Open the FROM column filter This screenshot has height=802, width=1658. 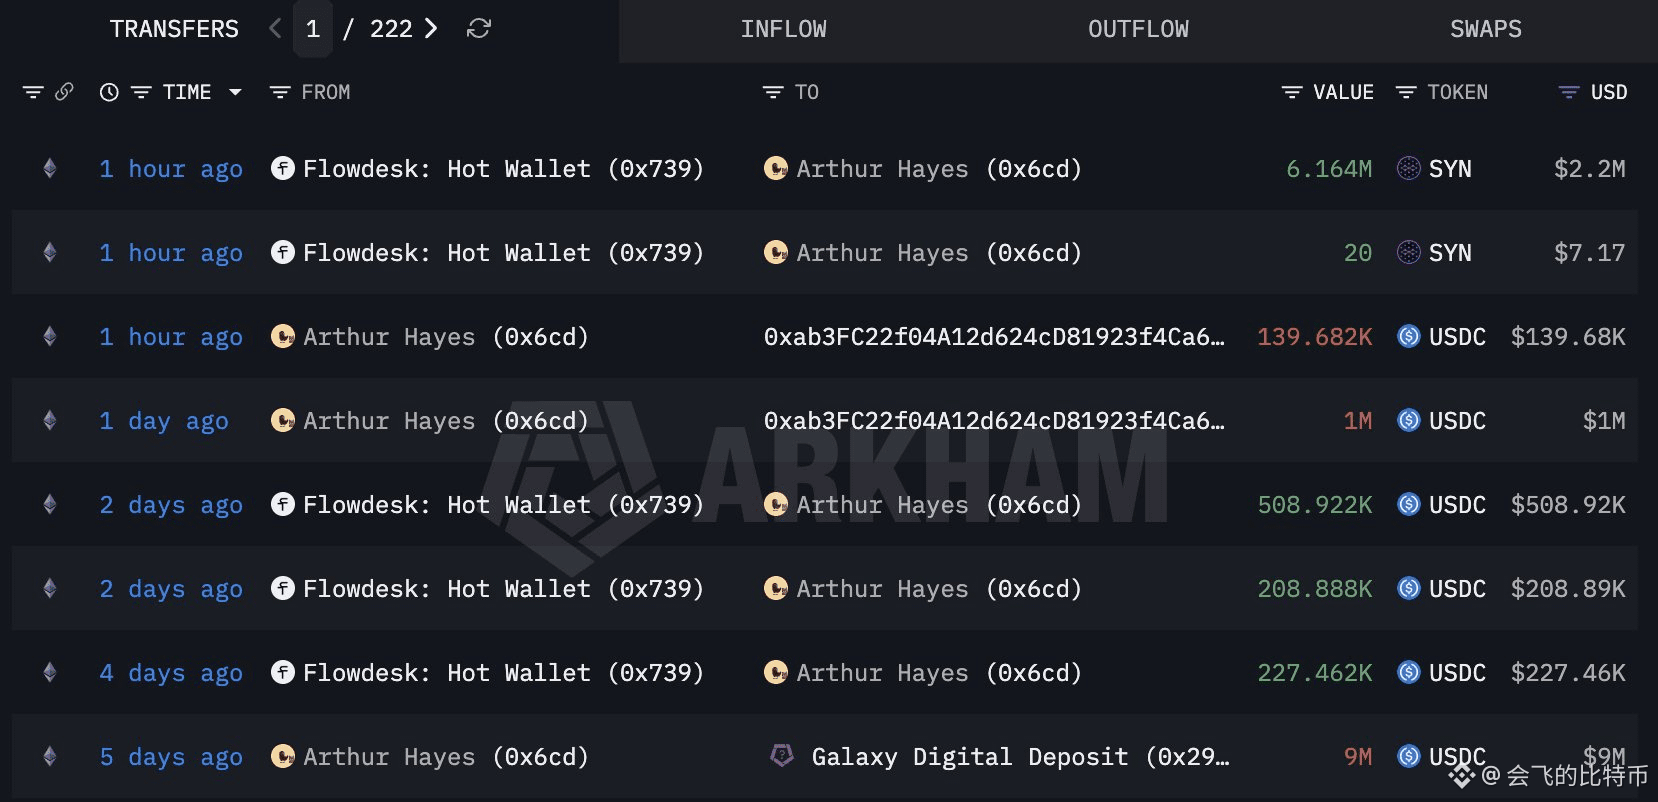pyautogui.click(x=280, y=92)
